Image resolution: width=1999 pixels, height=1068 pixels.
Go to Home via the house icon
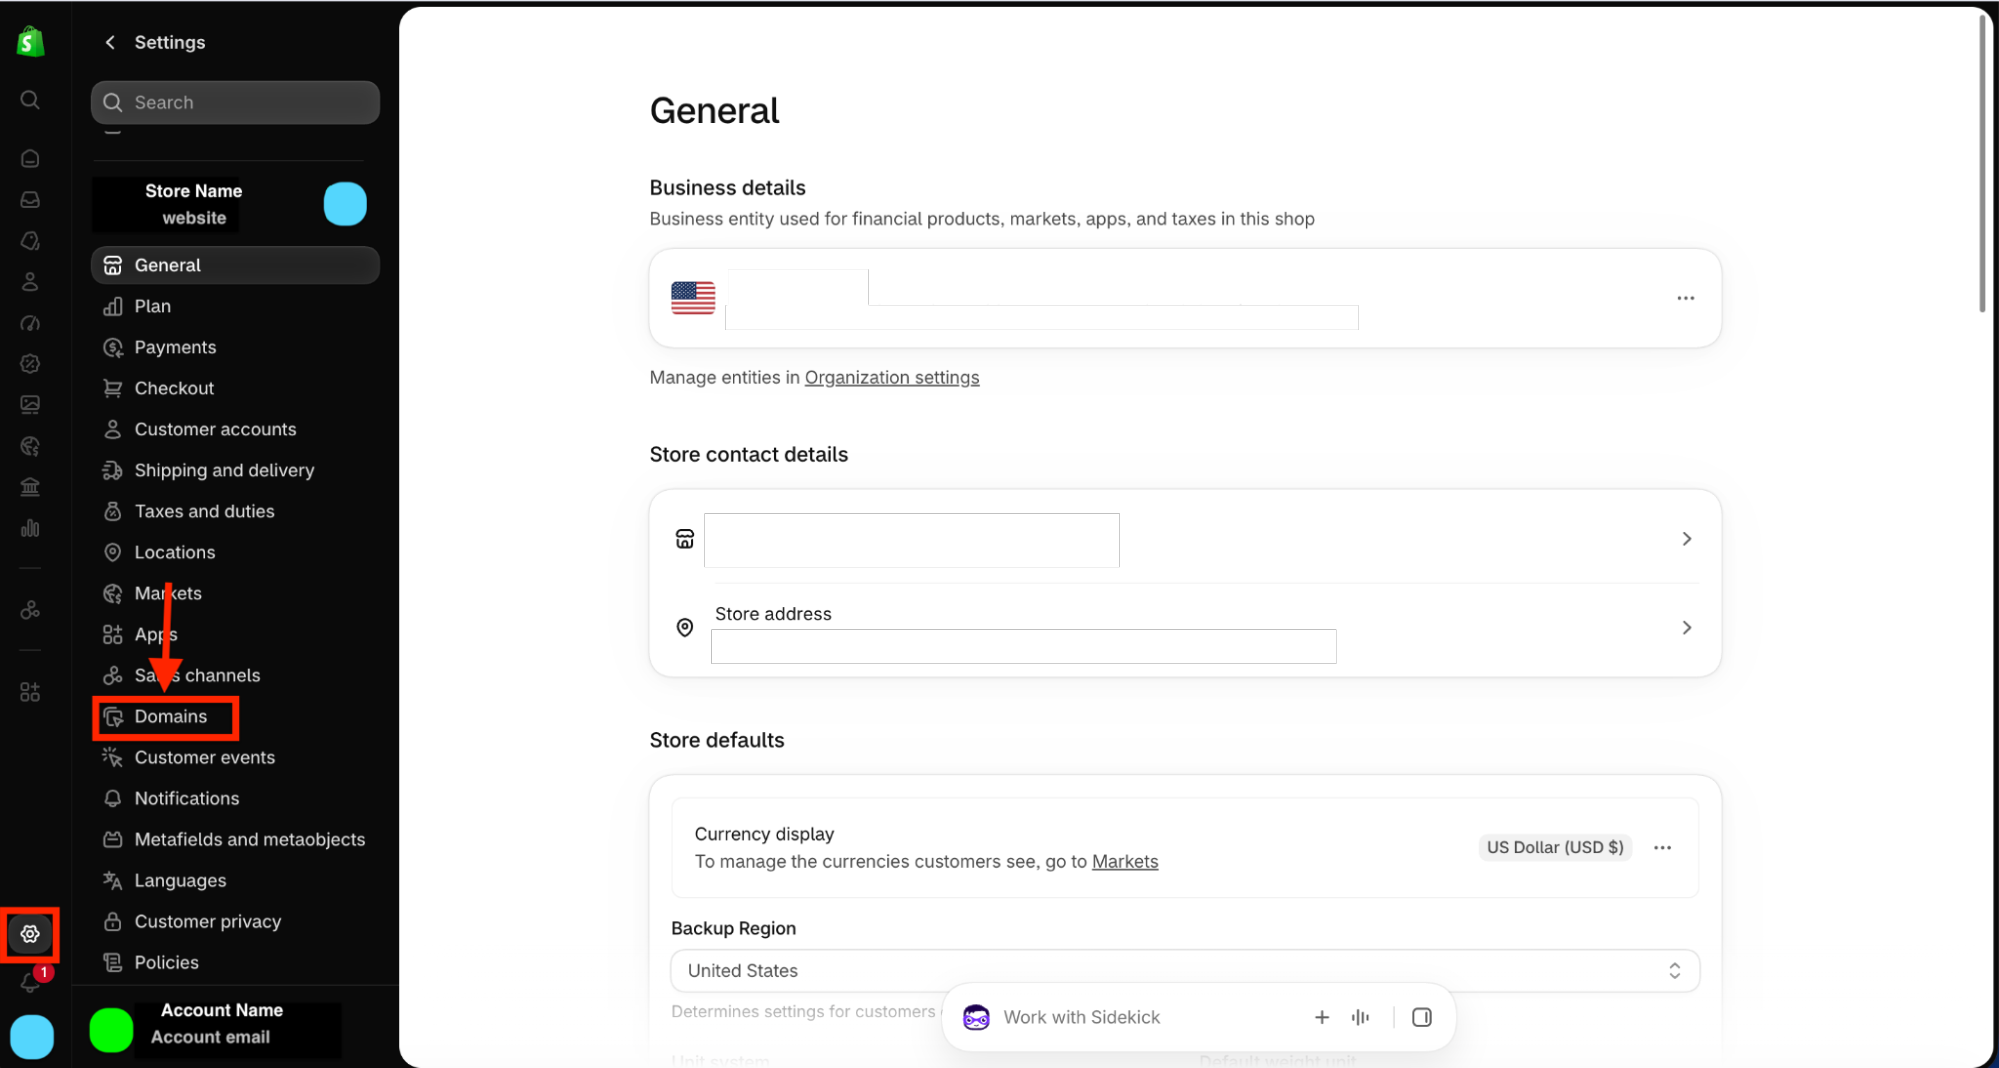(x=30, y=158)
